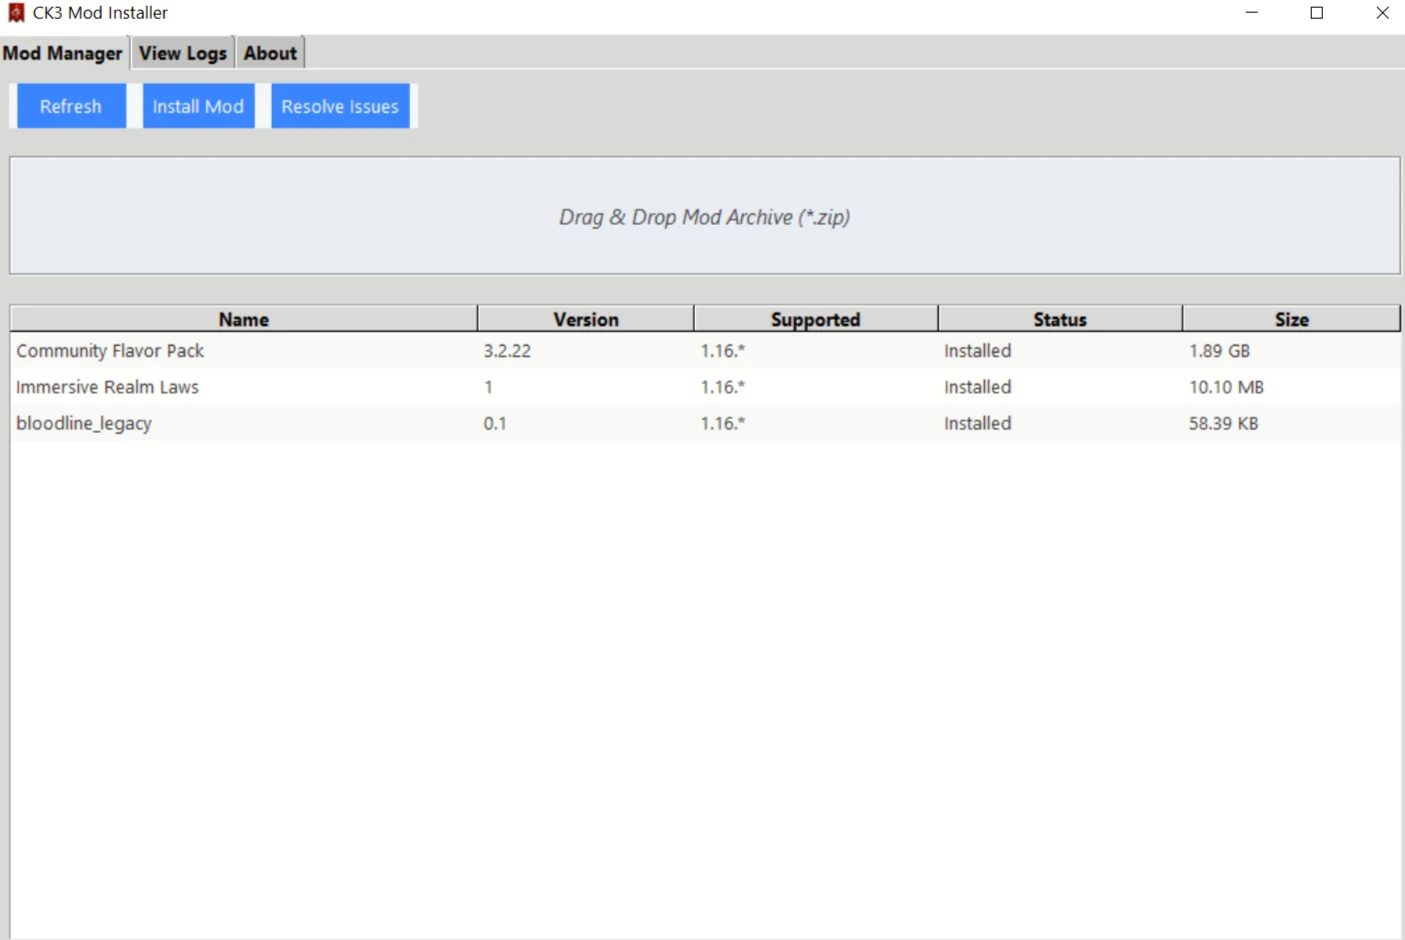1405x940 pixels.
Task: Sort mods by Size column header
Action: click(x=1291, y=319)
